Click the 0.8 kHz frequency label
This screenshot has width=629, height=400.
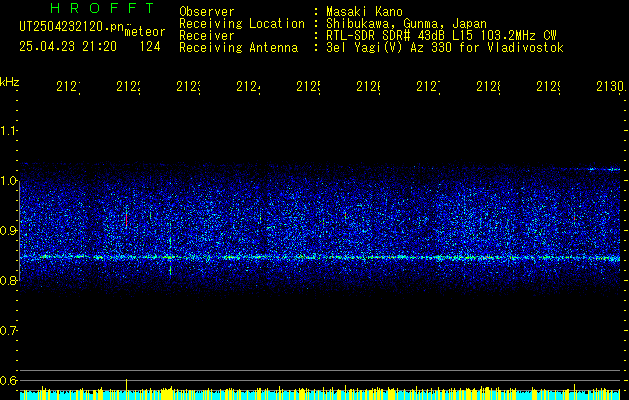click(8, 280)
